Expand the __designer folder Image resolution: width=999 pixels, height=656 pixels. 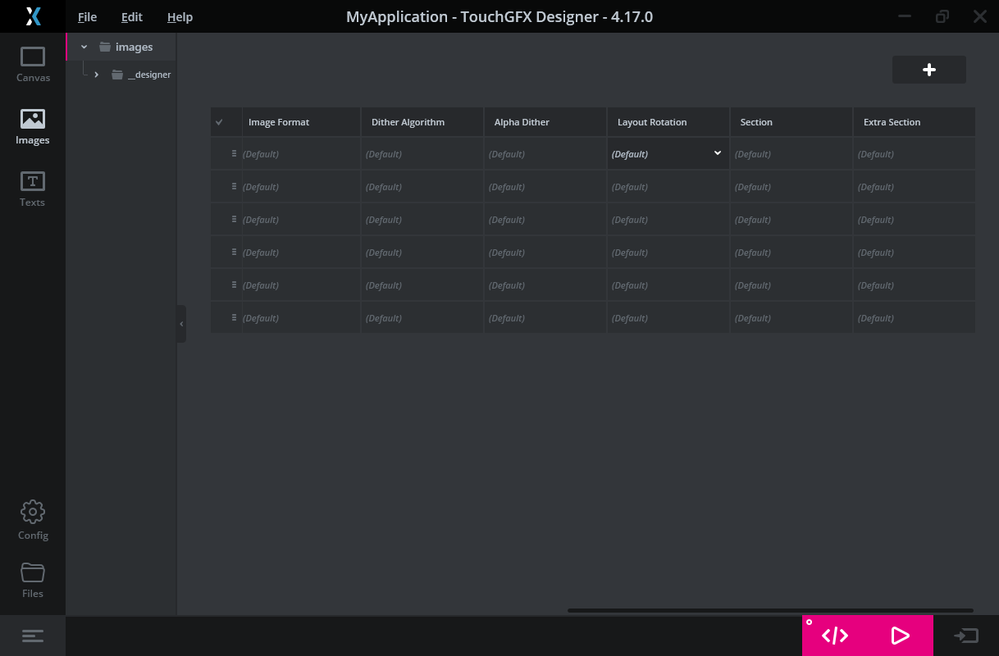(96, 75)
